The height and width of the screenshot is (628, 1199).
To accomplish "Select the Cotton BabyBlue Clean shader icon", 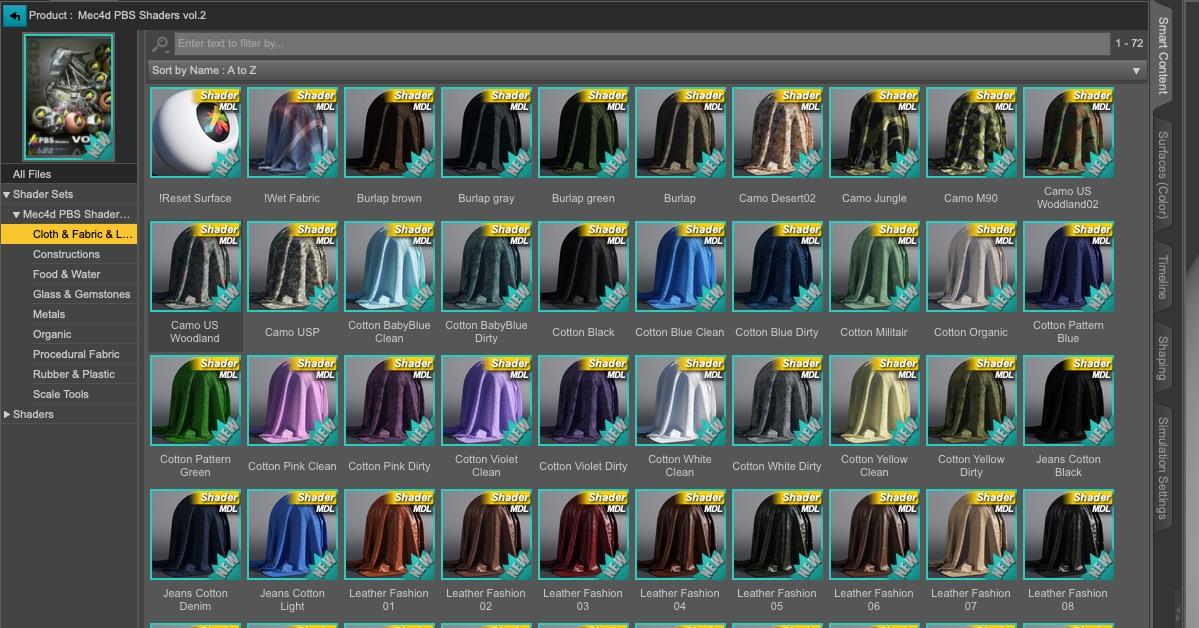I will (389, 266).
